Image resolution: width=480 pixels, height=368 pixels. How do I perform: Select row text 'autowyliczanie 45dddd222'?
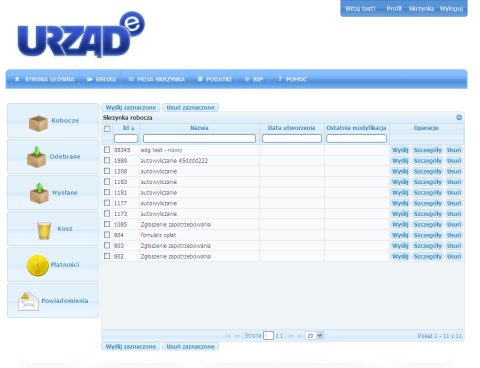174,161
